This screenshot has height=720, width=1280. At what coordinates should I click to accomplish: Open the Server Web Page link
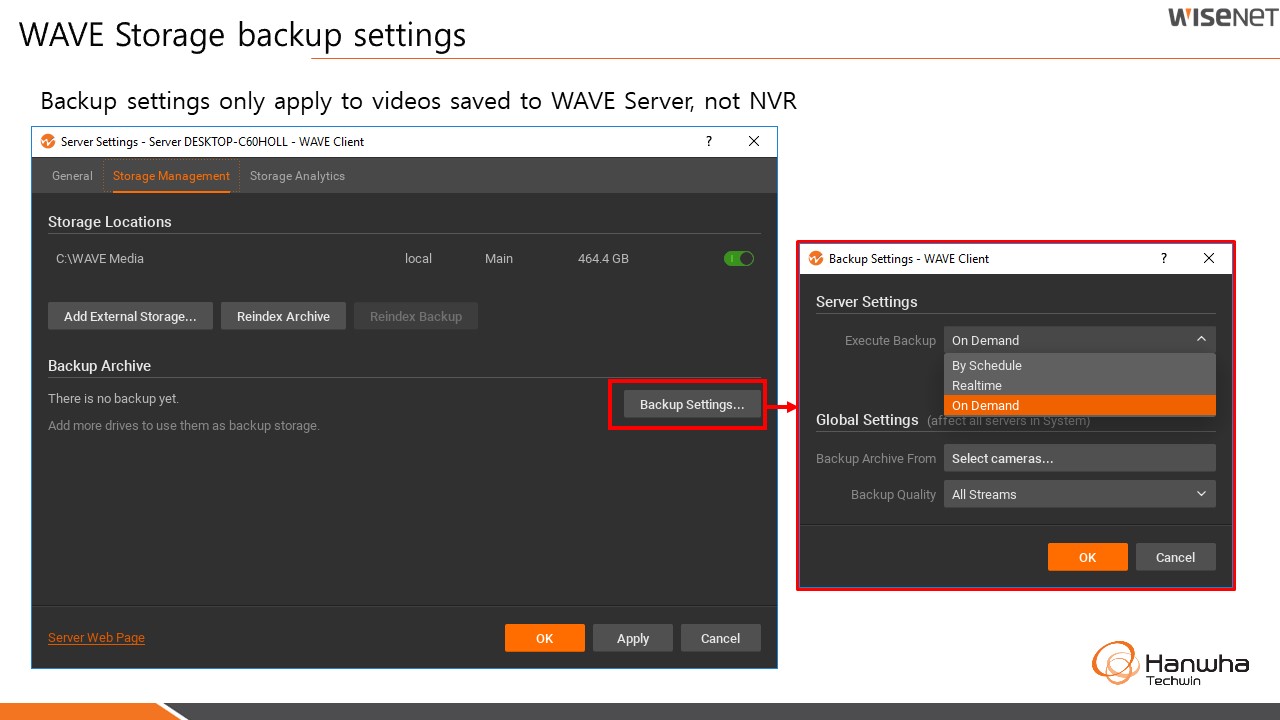point(96,638)
